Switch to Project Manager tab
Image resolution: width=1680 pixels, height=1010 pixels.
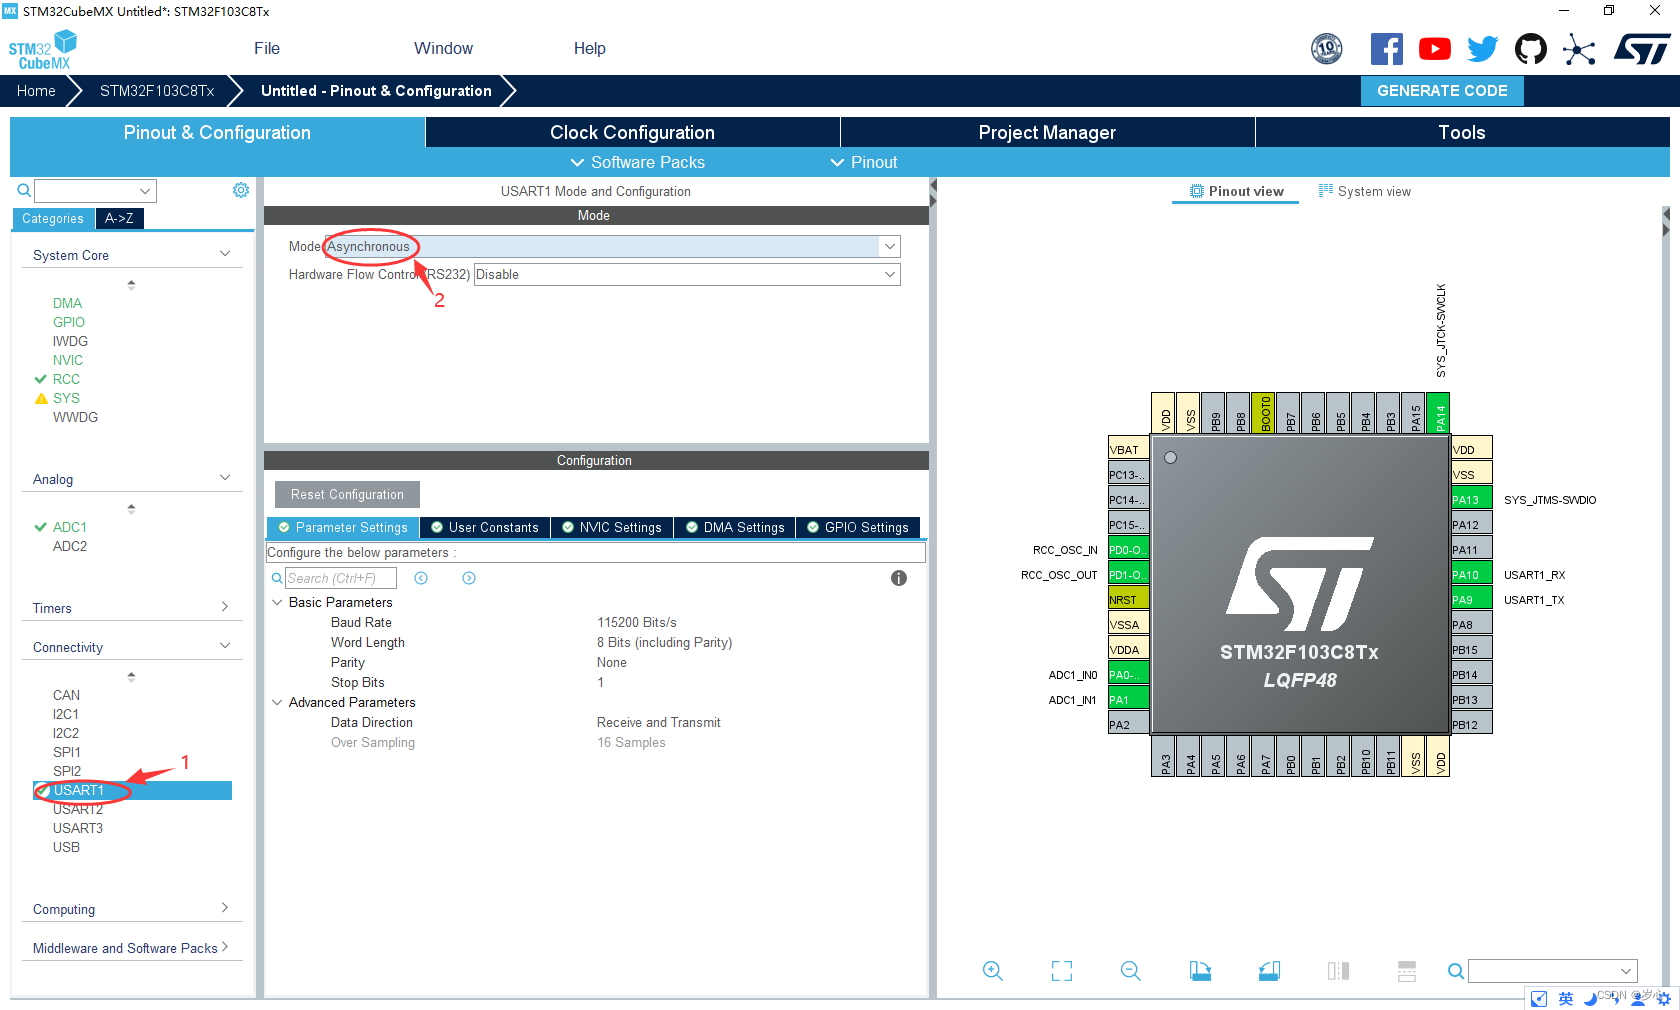pos(1047,132)
